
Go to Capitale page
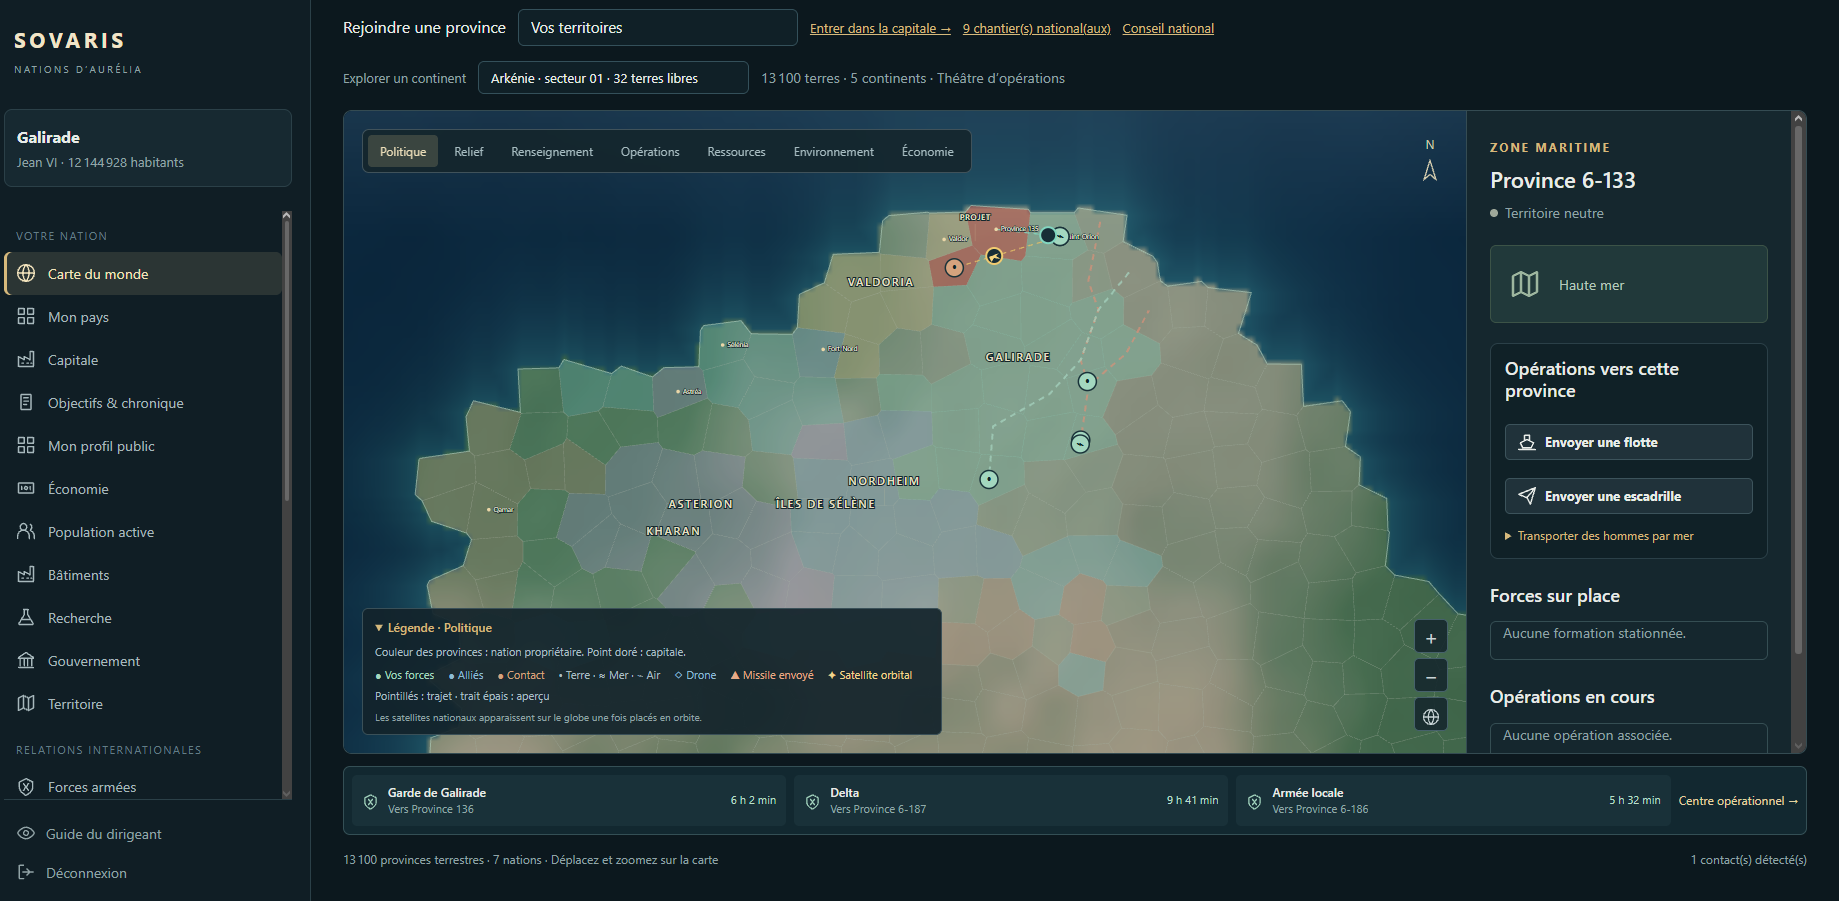[143, 360]
